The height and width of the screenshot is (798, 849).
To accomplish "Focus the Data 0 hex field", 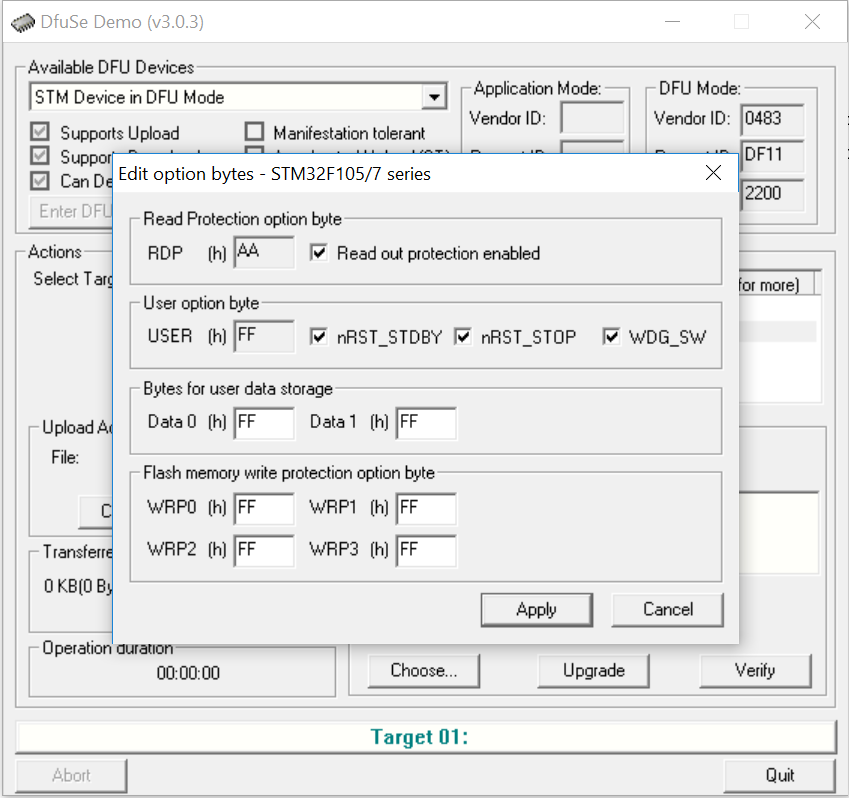I will 264,423.
